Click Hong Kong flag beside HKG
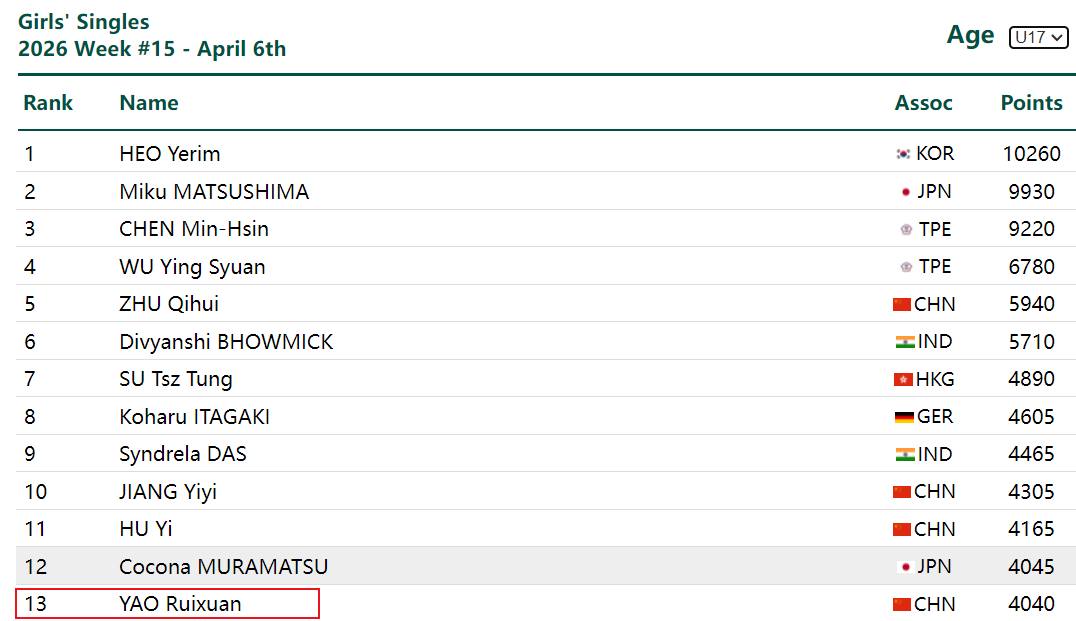 (903, 379)
